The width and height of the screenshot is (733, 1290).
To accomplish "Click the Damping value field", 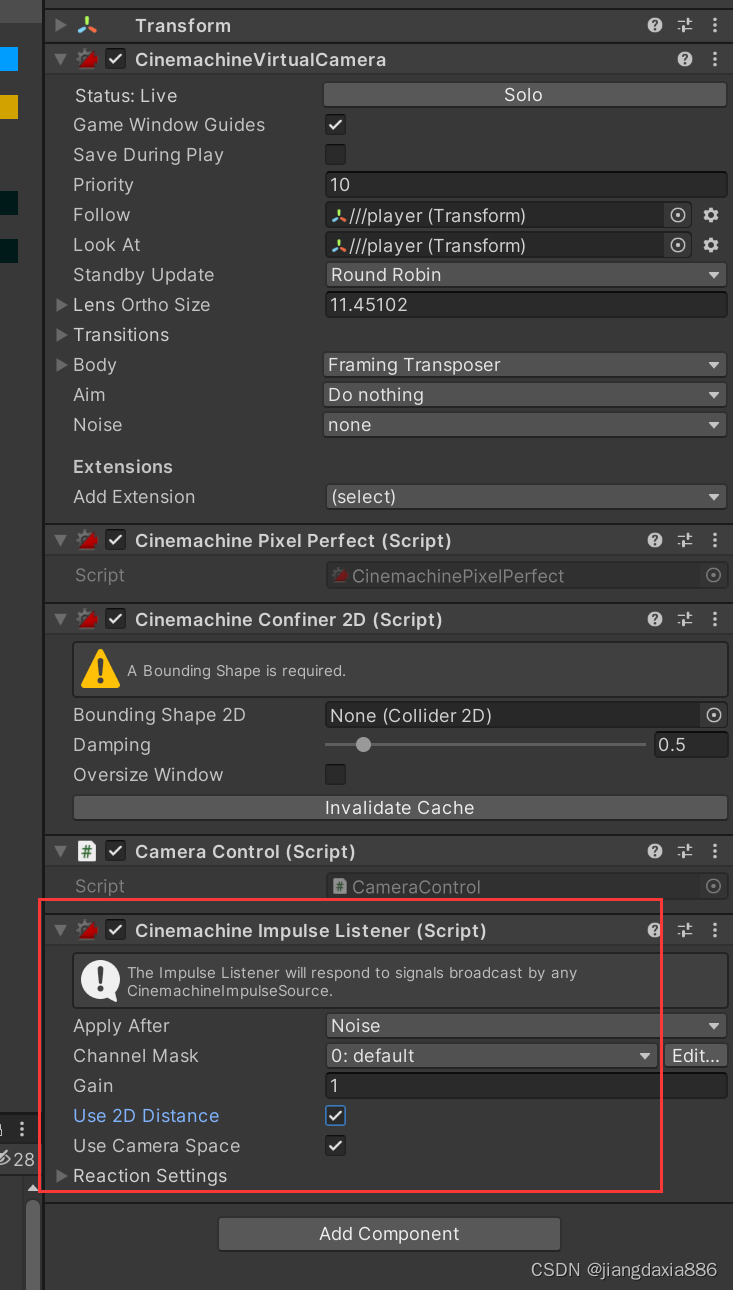I will 691,745.
